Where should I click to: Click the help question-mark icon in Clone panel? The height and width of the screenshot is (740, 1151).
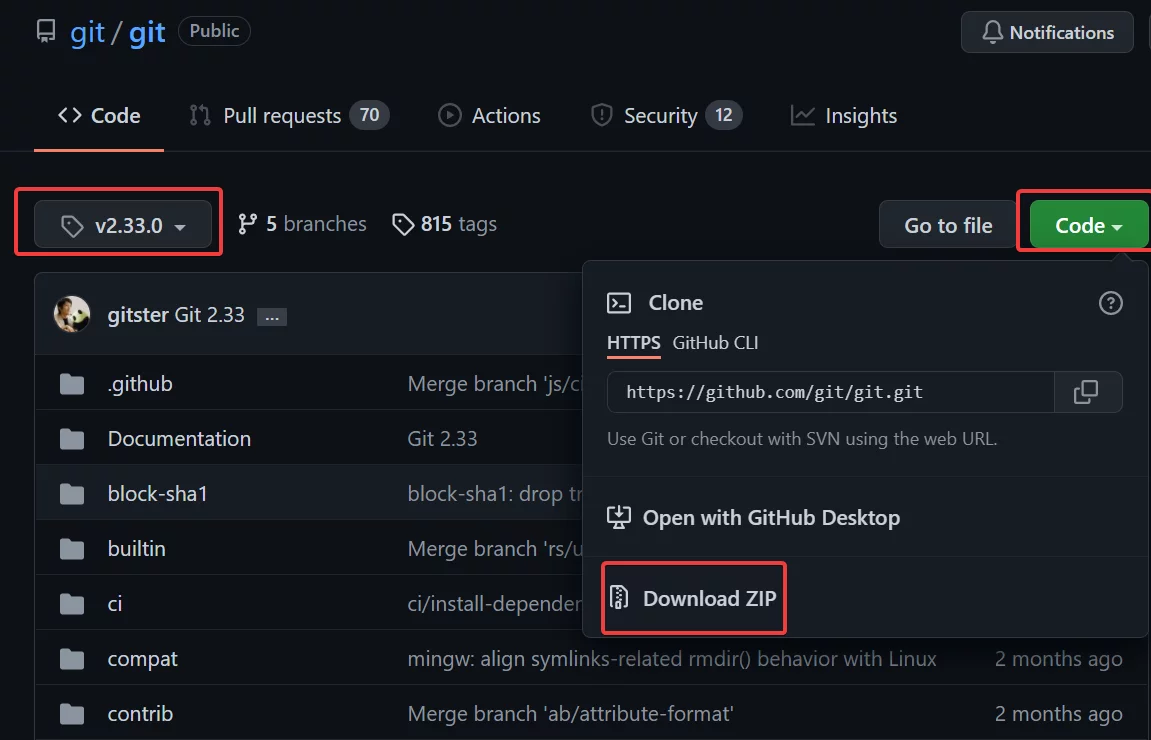pos(1111,302)
